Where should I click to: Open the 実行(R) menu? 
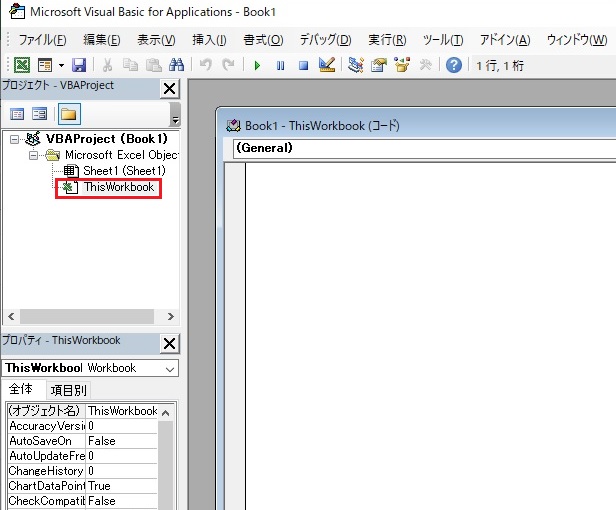pyautogui.click(x=387, y=40)
